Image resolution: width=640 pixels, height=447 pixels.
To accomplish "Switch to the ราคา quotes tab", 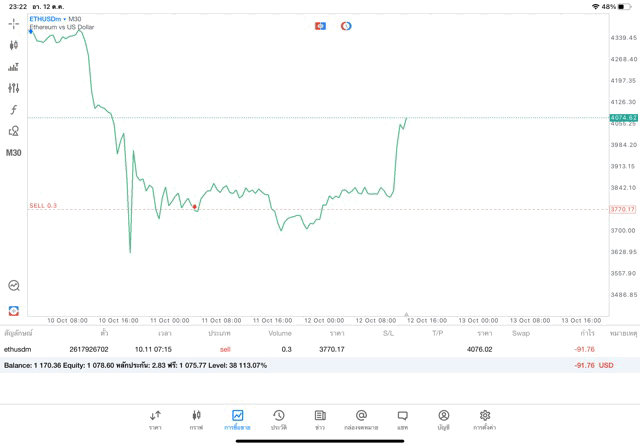I will click(155, 419).
